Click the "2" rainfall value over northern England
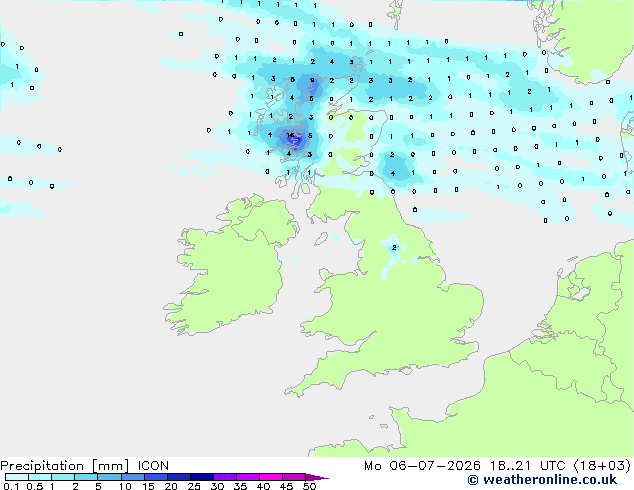 394,247
